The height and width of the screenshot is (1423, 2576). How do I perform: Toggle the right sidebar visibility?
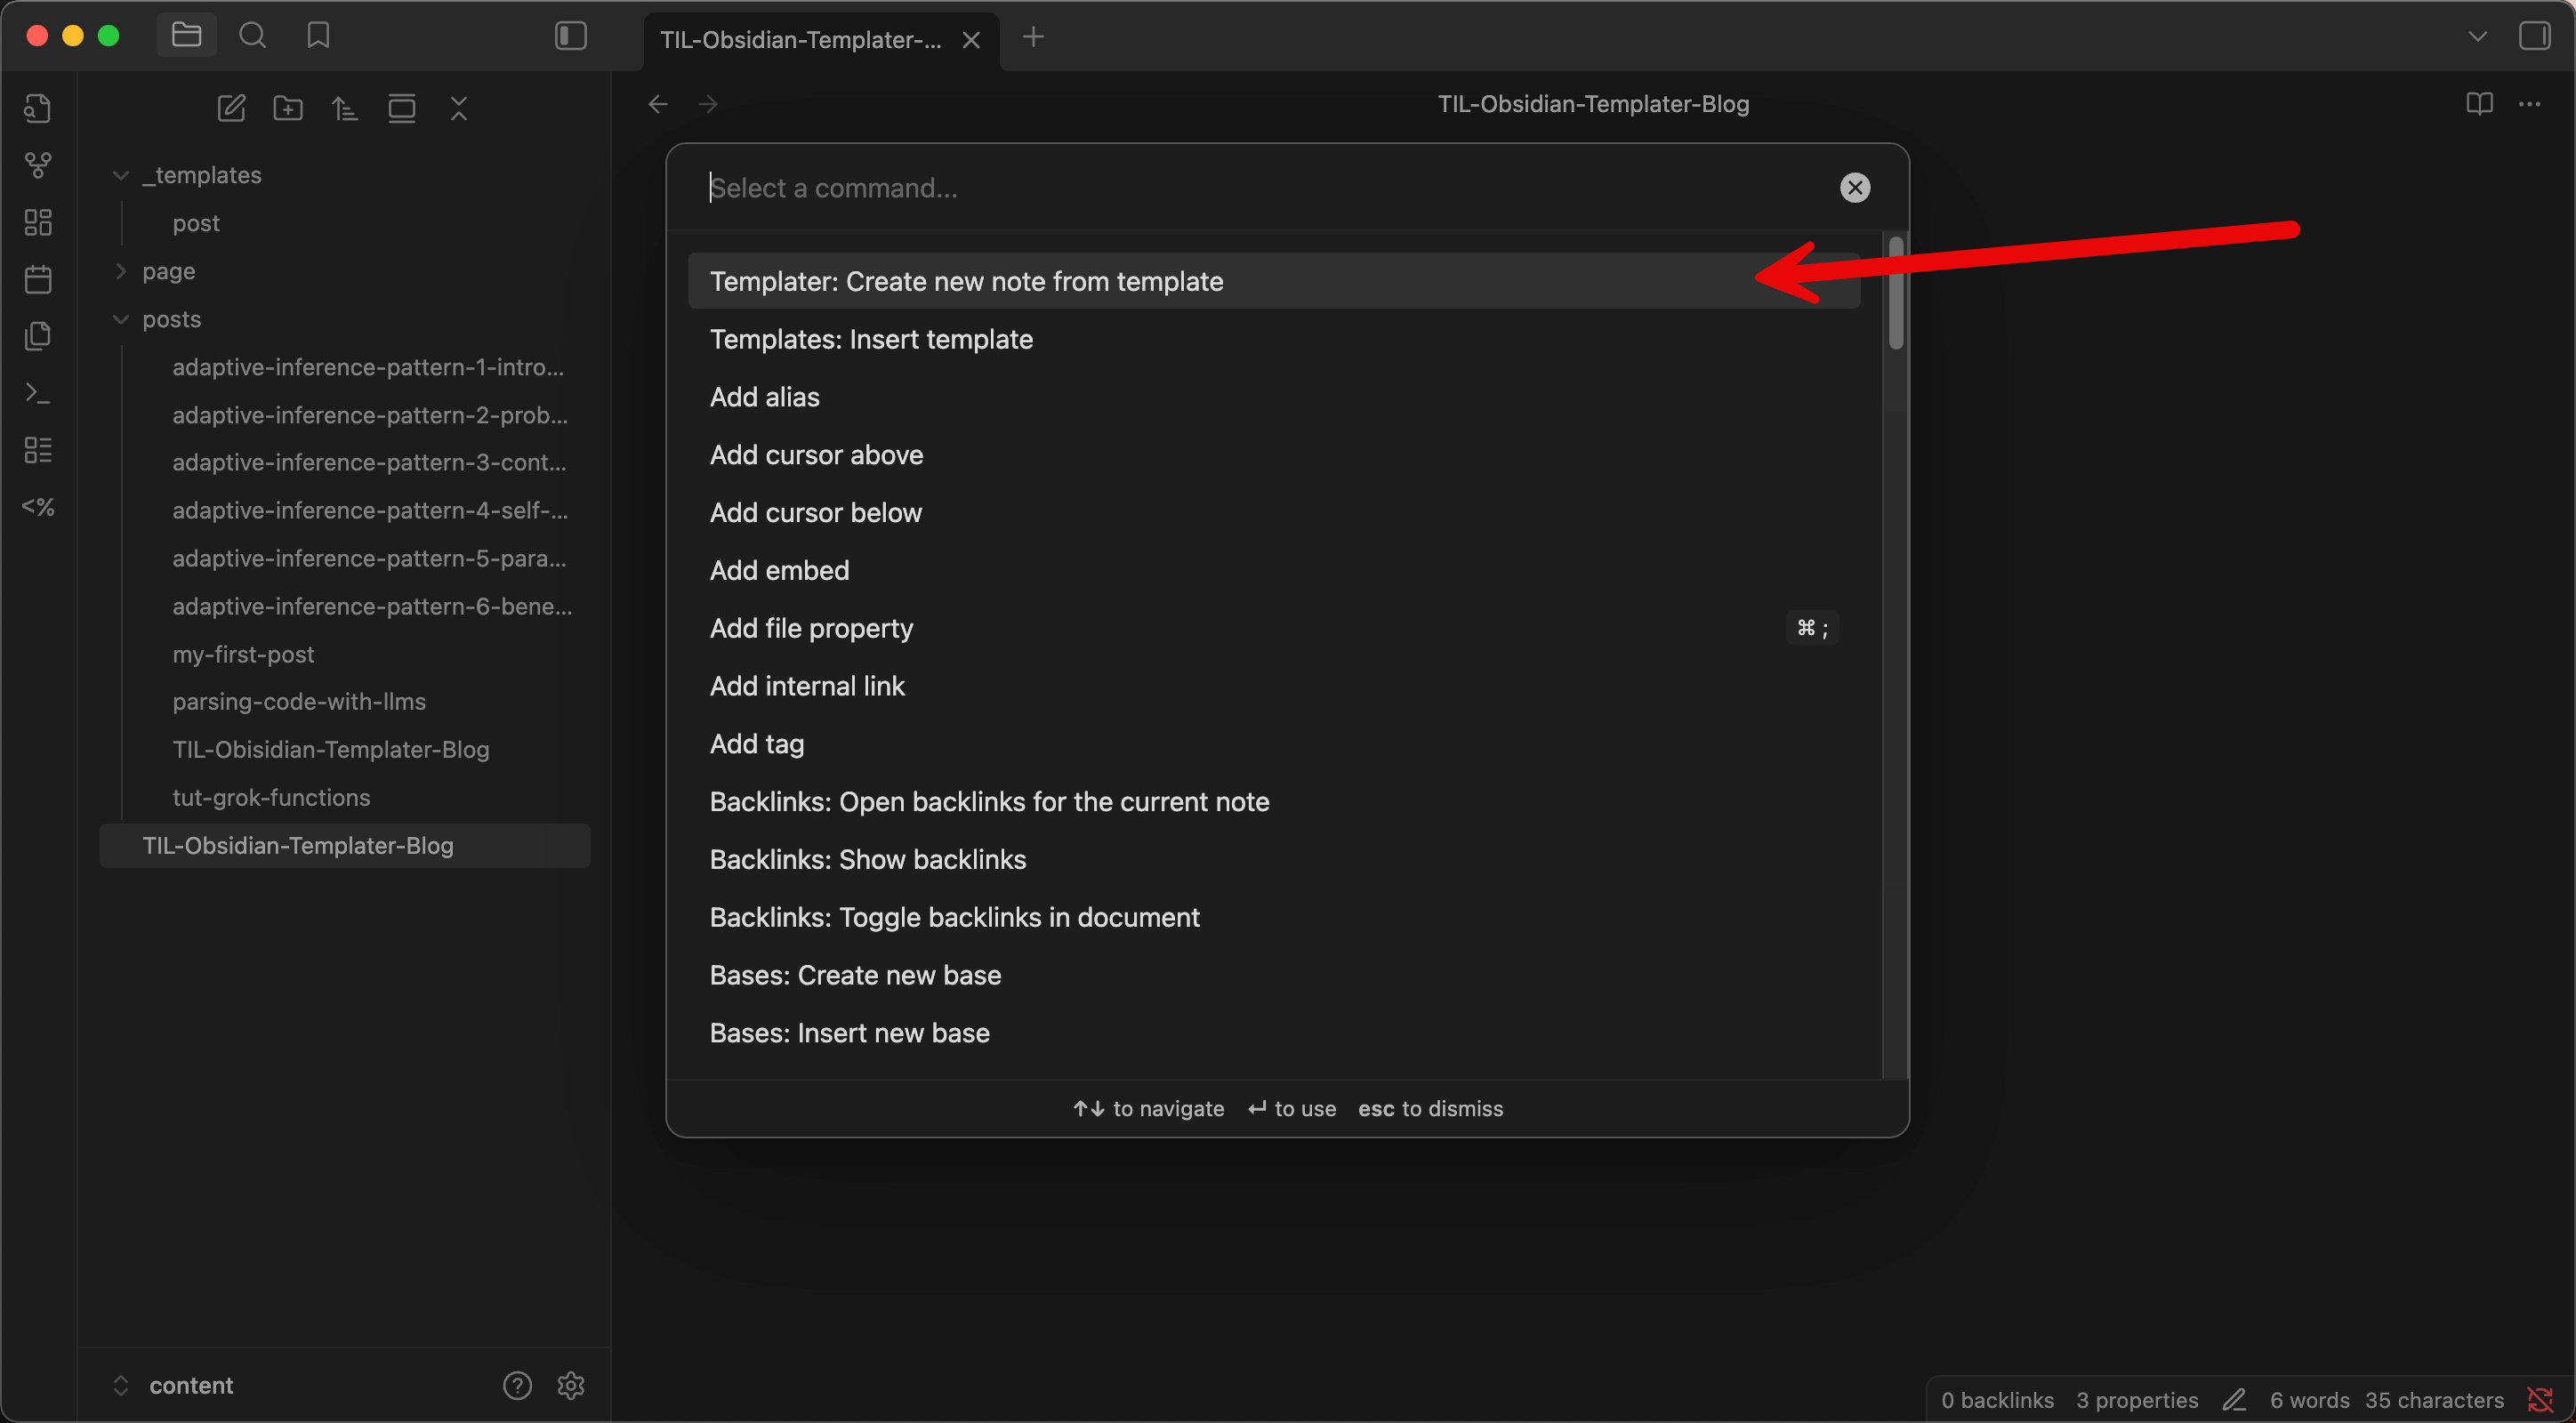(2533, 36)
